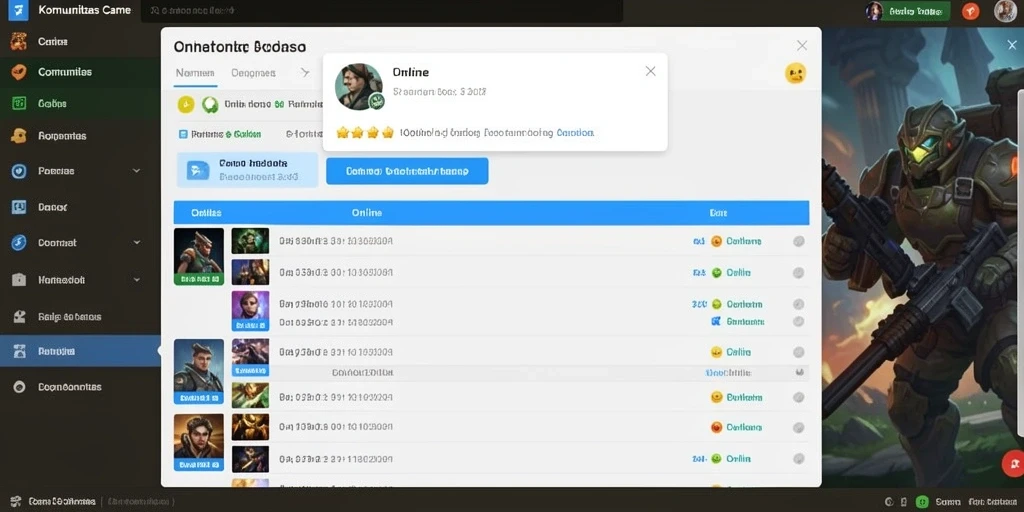
Task: Click the icon in the highlighted blue sidebar row
Action: pos(20,351)
